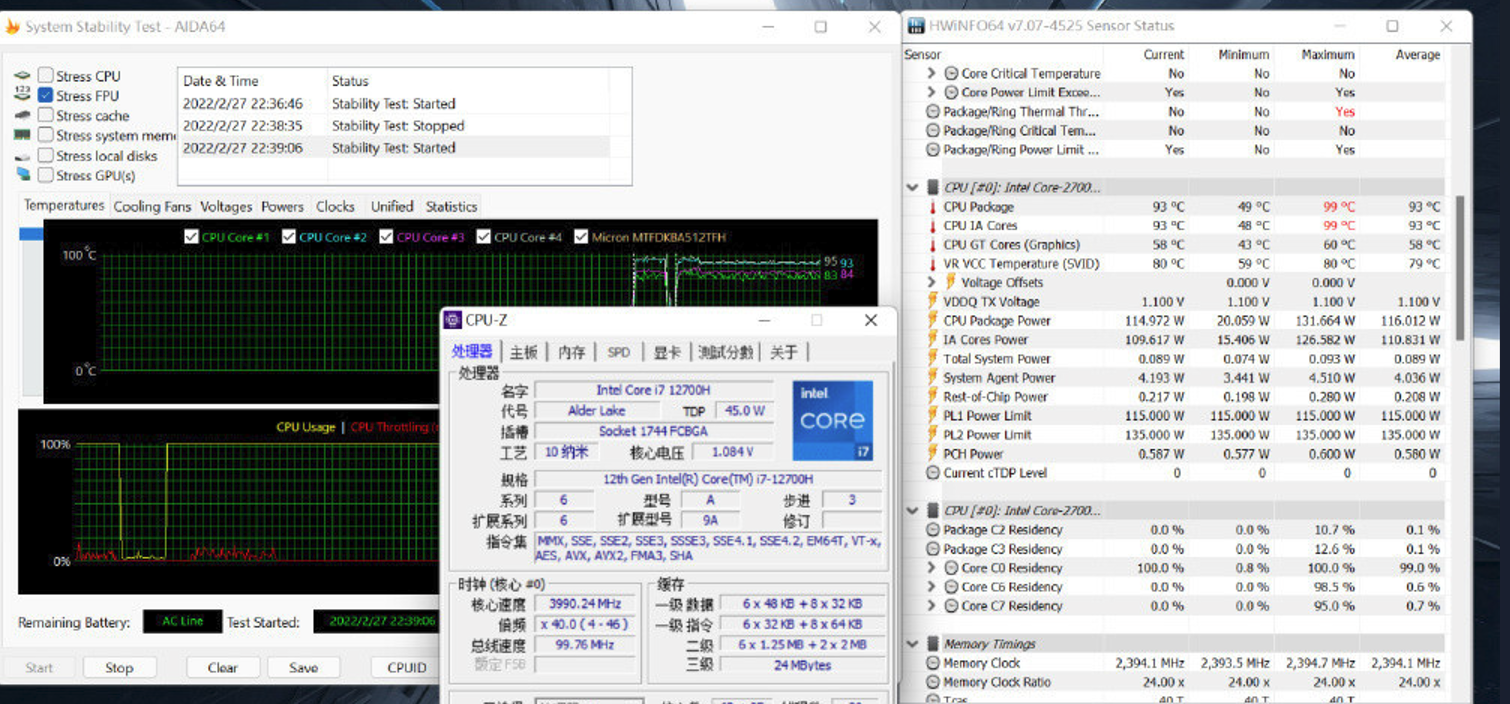Open the Statistics tab in AIDA64
The width and height of the screenshot is (1510, 704).
451,207
